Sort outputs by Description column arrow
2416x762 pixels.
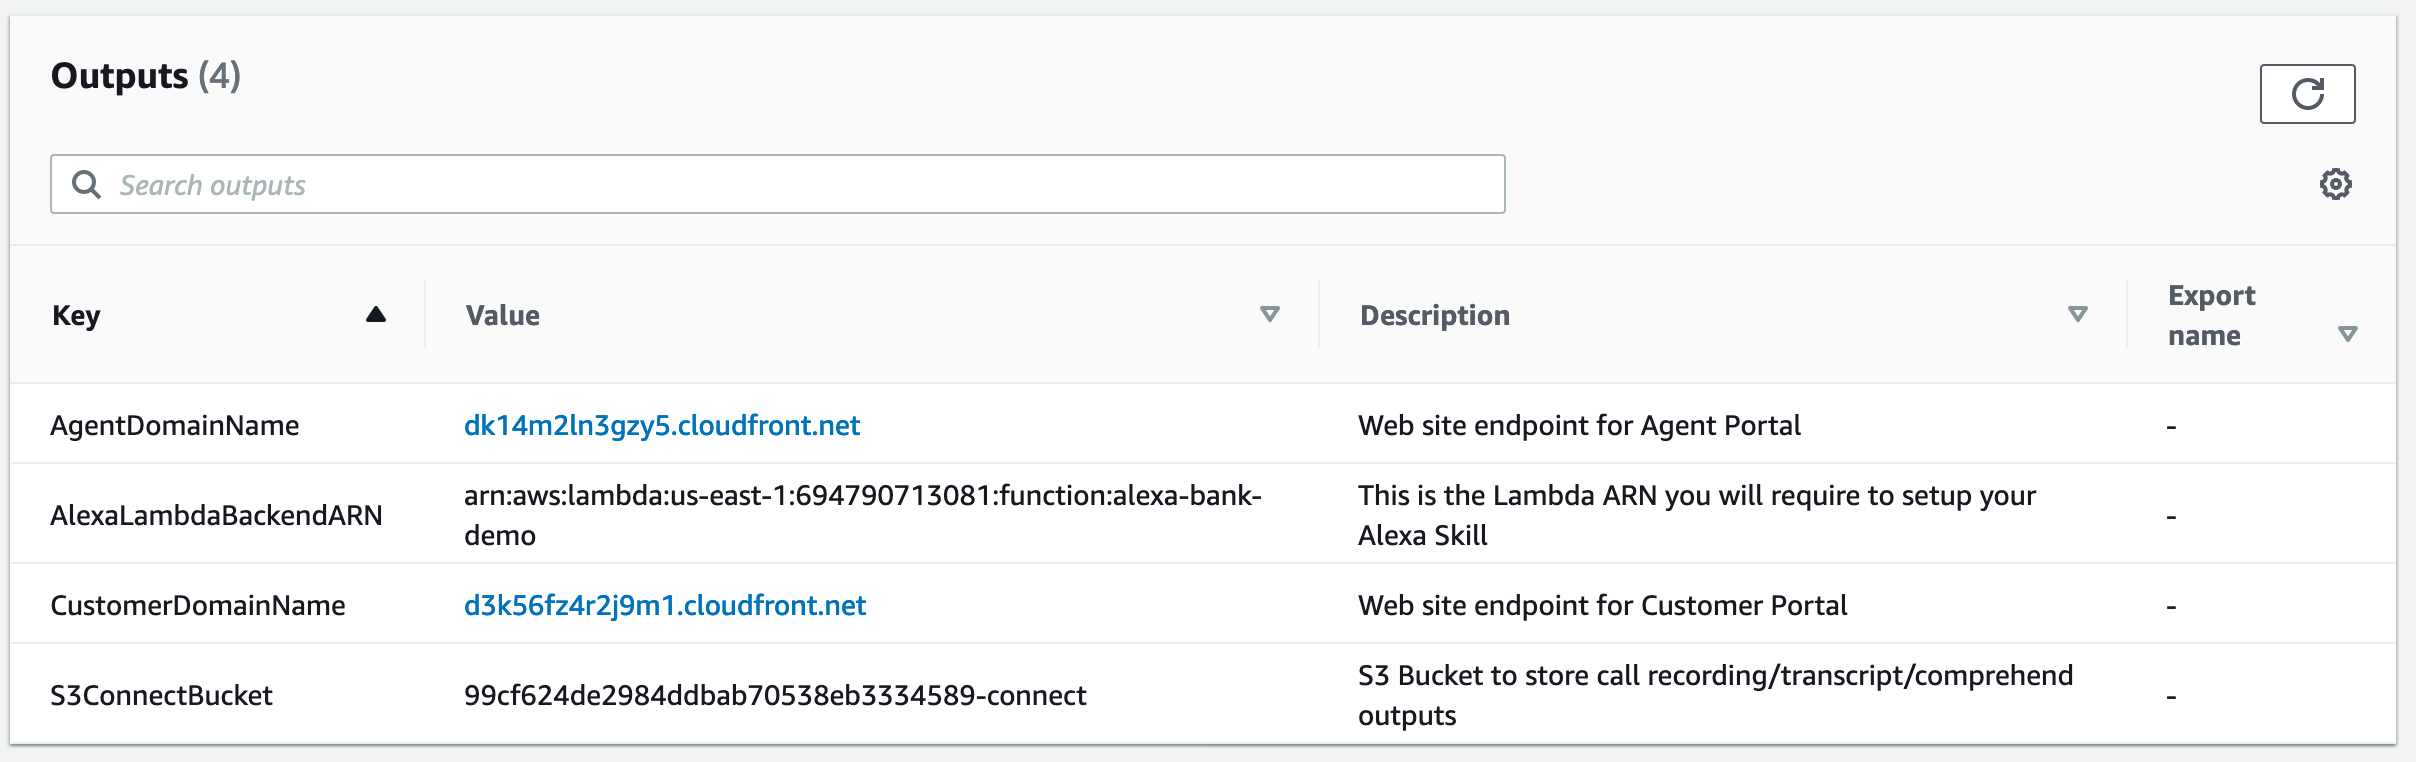point(2078,314)
